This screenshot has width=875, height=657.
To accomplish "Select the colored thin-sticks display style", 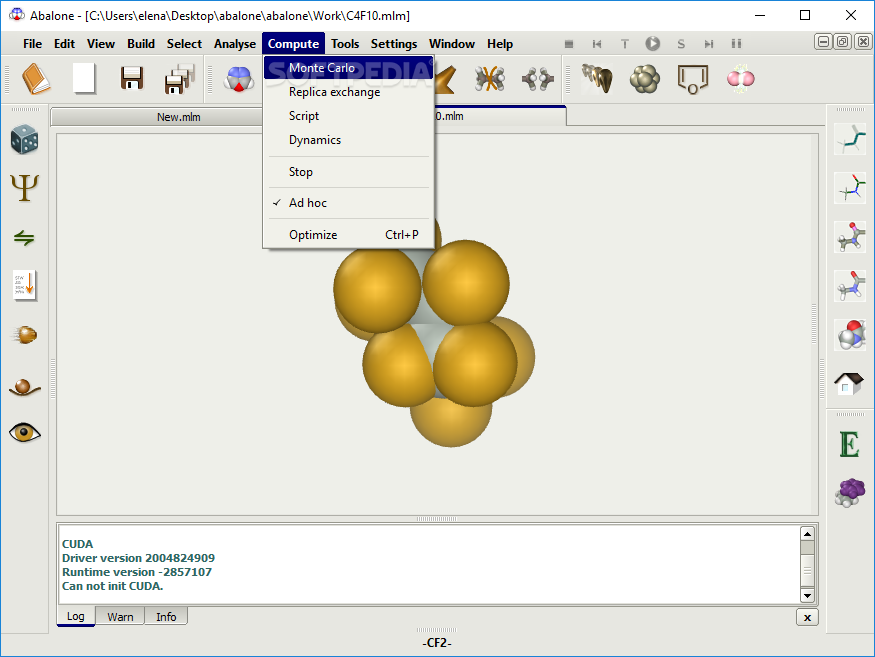I will point(850,188).
